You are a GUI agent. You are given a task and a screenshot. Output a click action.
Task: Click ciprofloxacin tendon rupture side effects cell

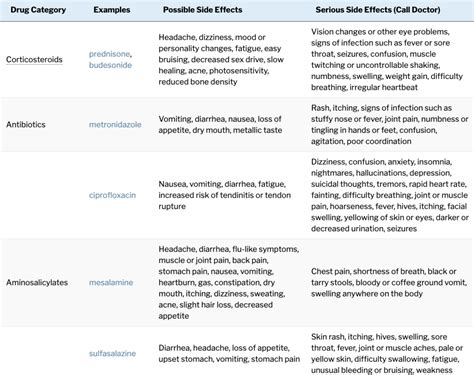coord(225,195)
